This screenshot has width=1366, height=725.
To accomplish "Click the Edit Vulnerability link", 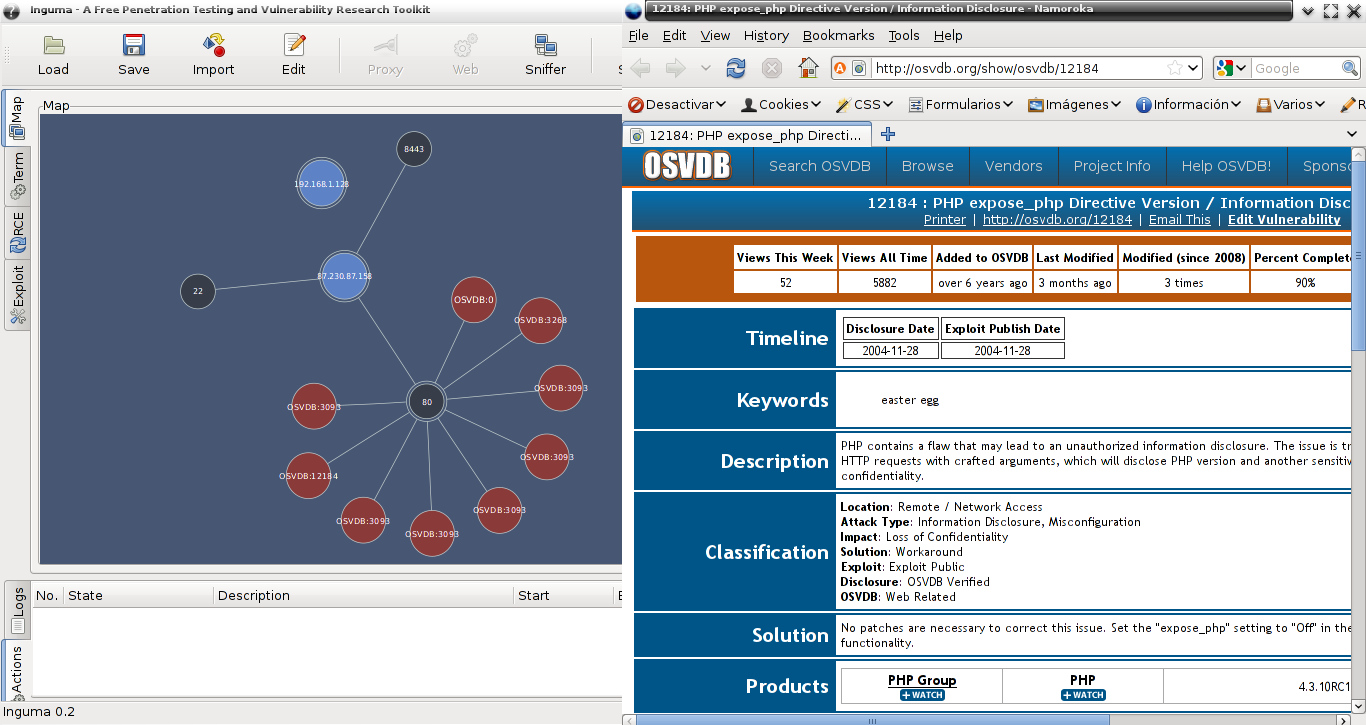I will 1284,220.
